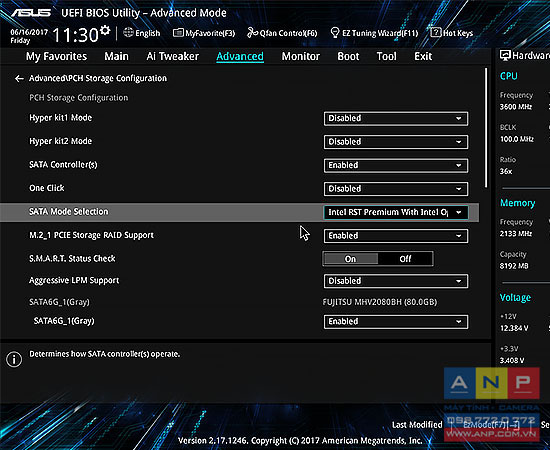Select the Hyper kit1 Mode label
This screenshot has height=450, width=550.
coord(61,118)
